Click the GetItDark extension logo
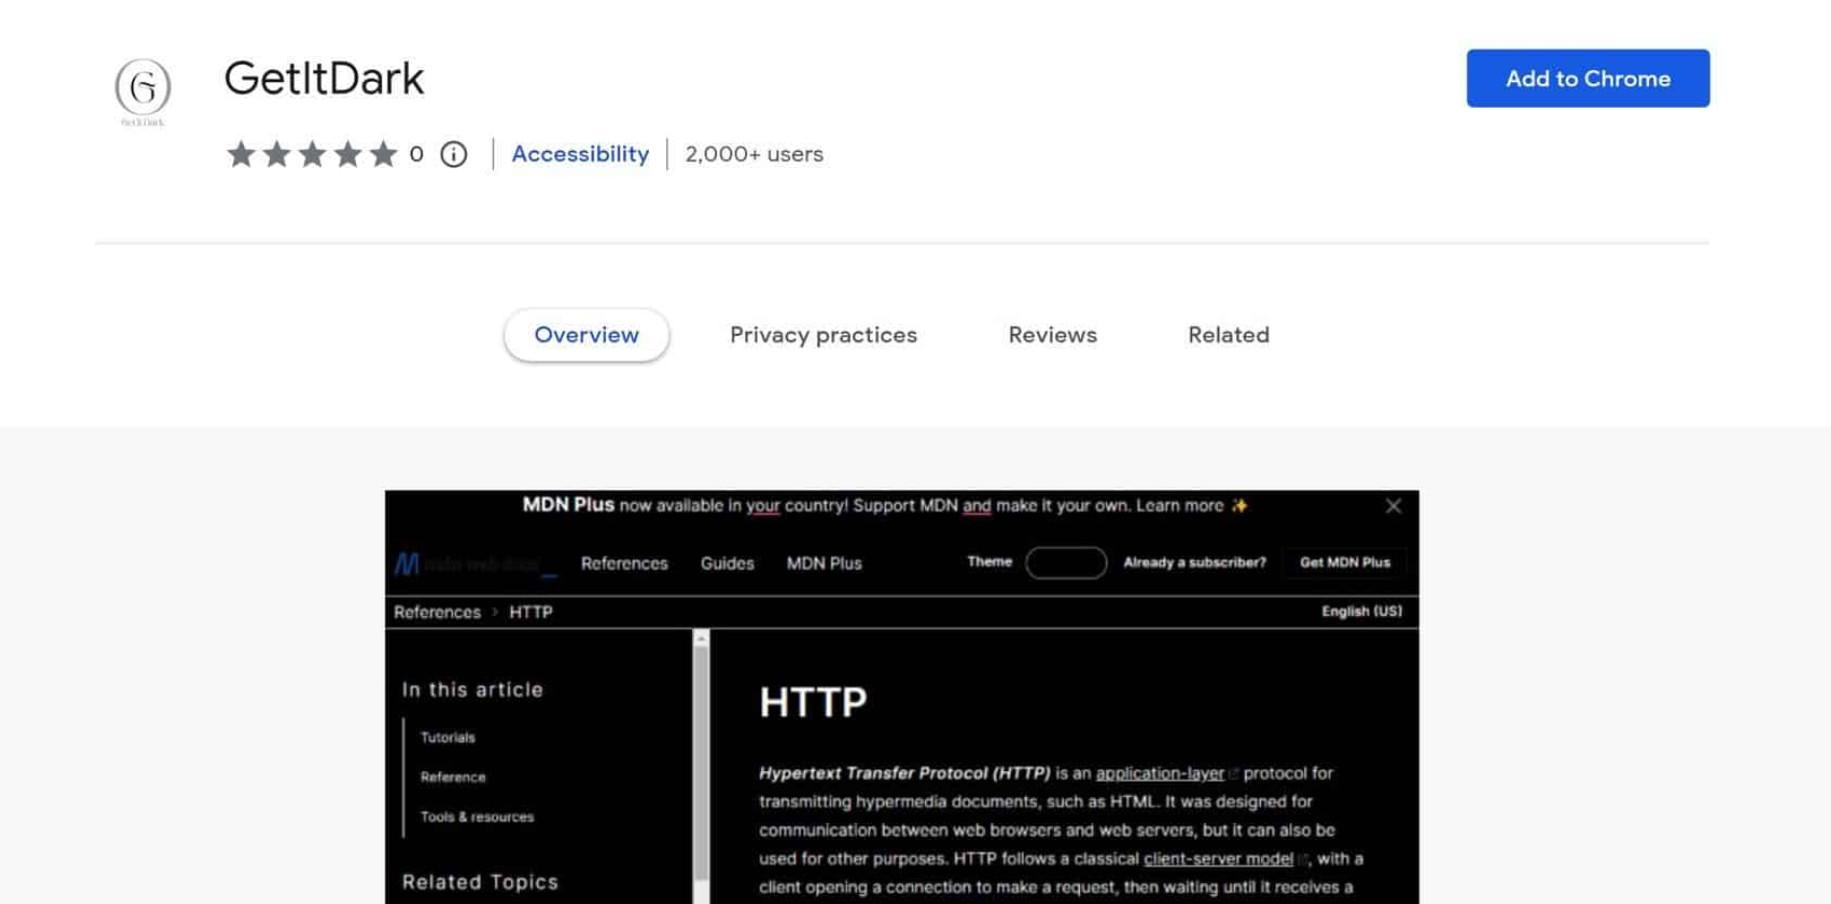Screen dimensions: 1831x904 (143, 91)
